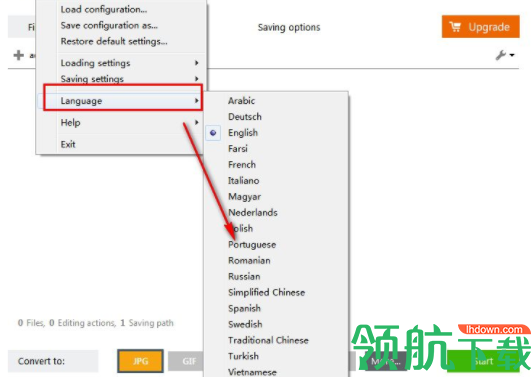Expand the Help submenu
Image resolution: width=531 pixels, height=377 pixels.
point(121,122)
